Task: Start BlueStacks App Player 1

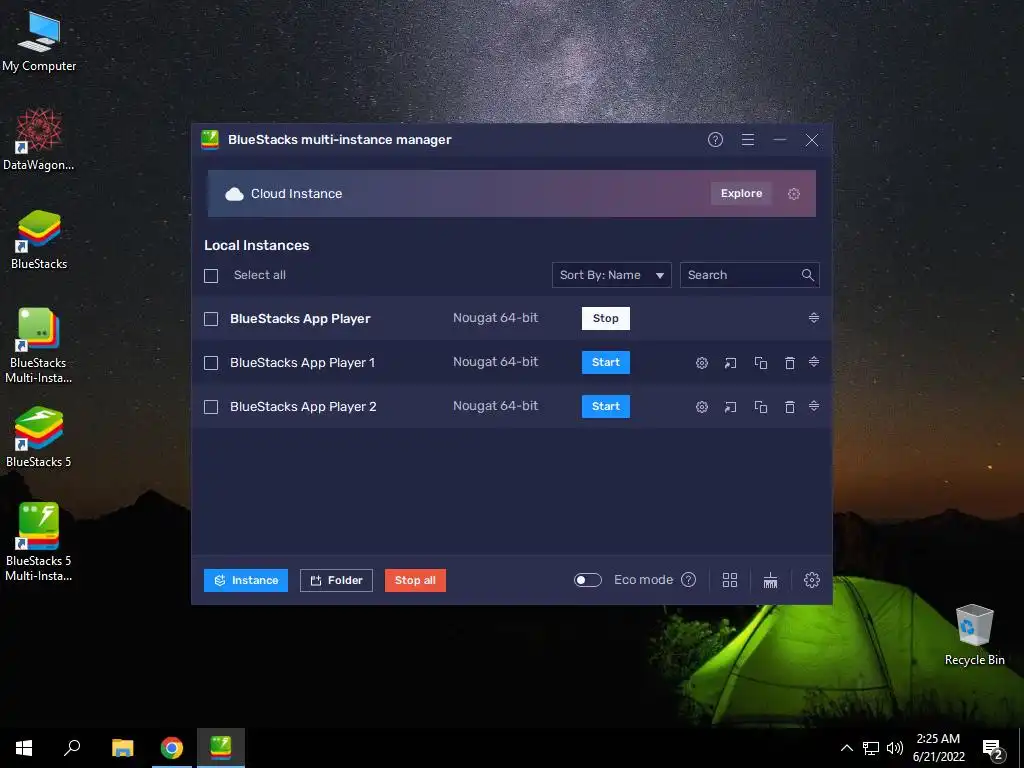Action: click(x=605, y=362)
